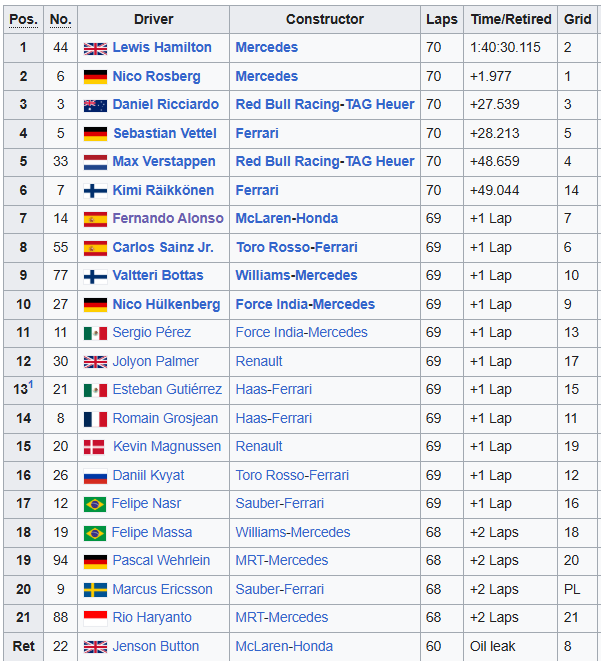The image size is (601, 661).
Task: Click the Brazilian flag beside Felipe Massa
Action: click(x=95, y=533)
